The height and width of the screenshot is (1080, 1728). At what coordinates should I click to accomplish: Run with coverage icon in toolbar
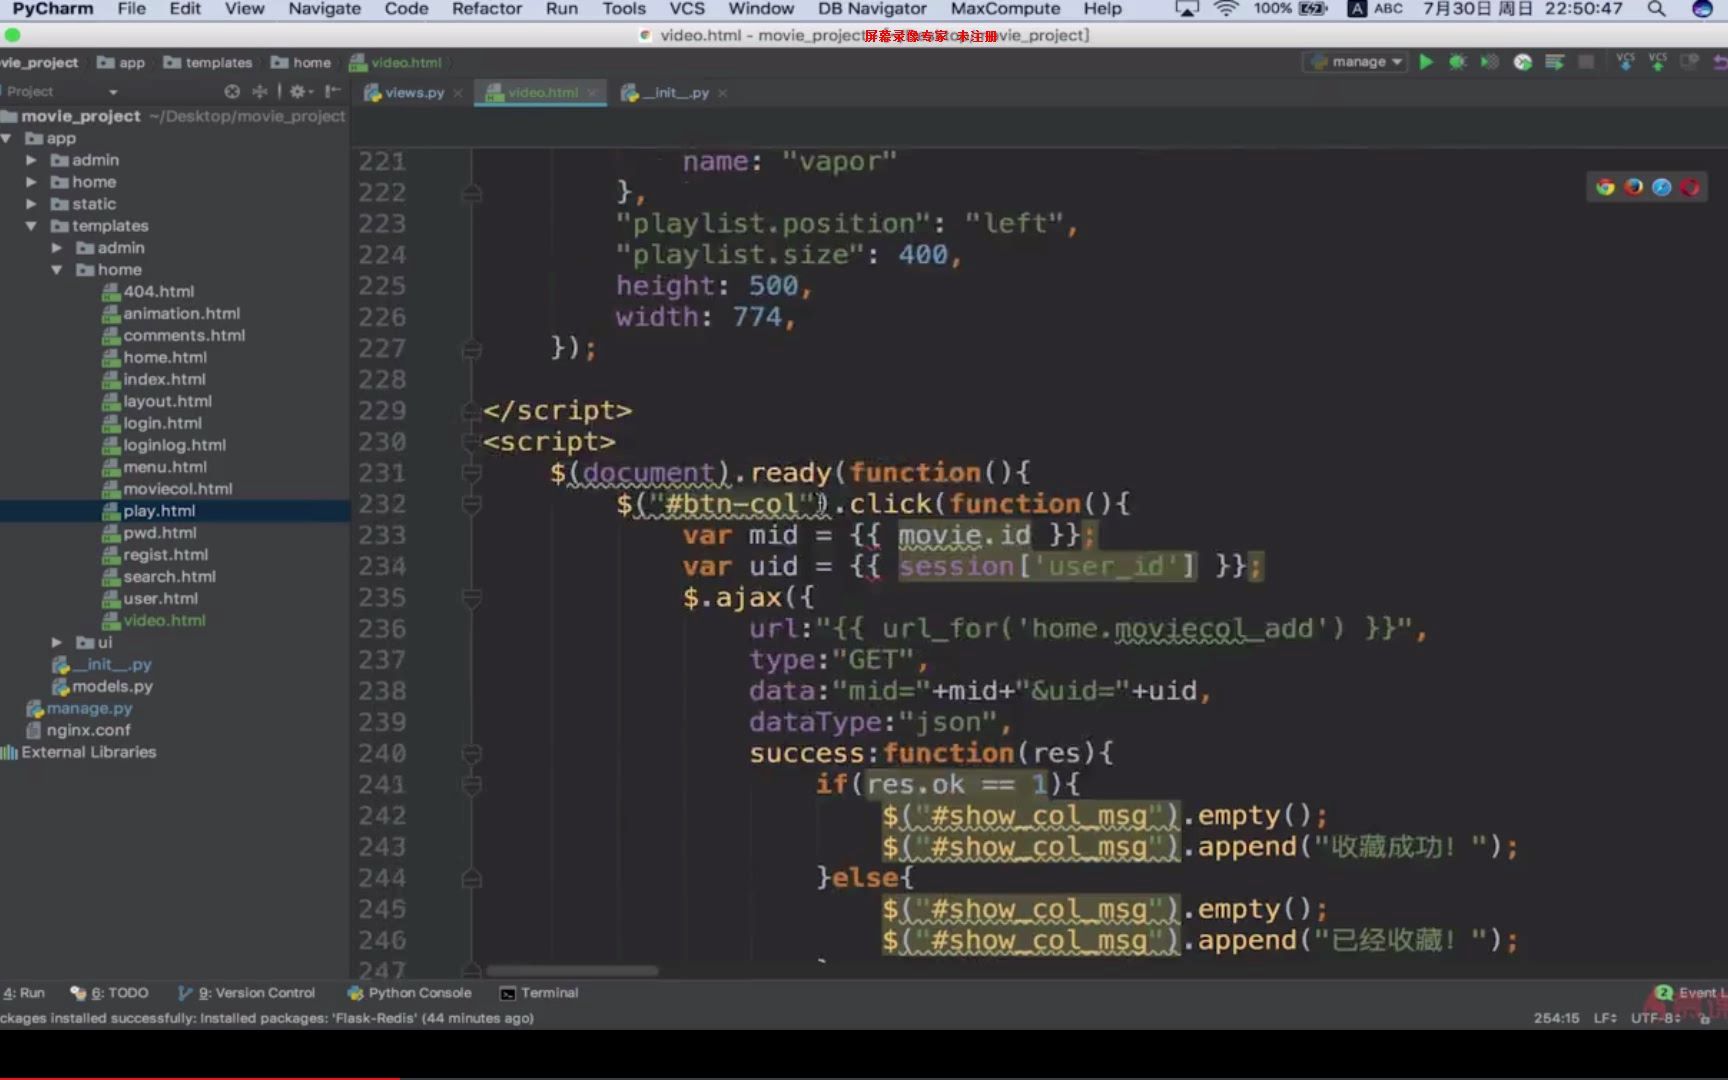click(1490, 62)
